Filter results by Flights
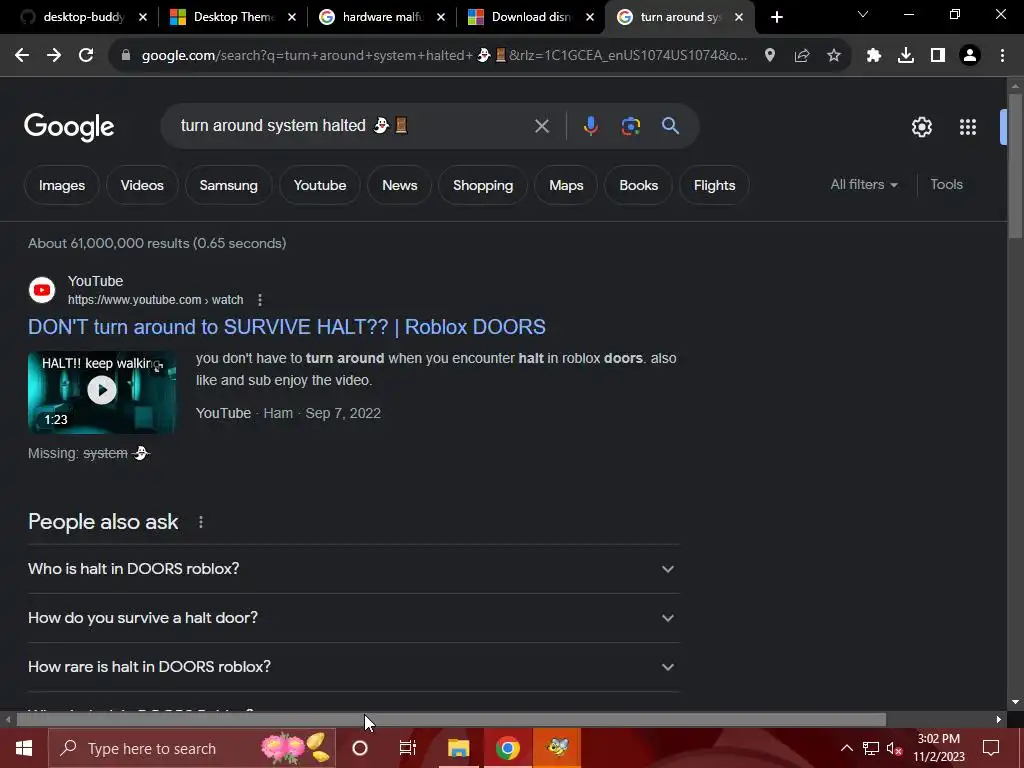This screenshot has width=1024, height=768. [714, 185]
